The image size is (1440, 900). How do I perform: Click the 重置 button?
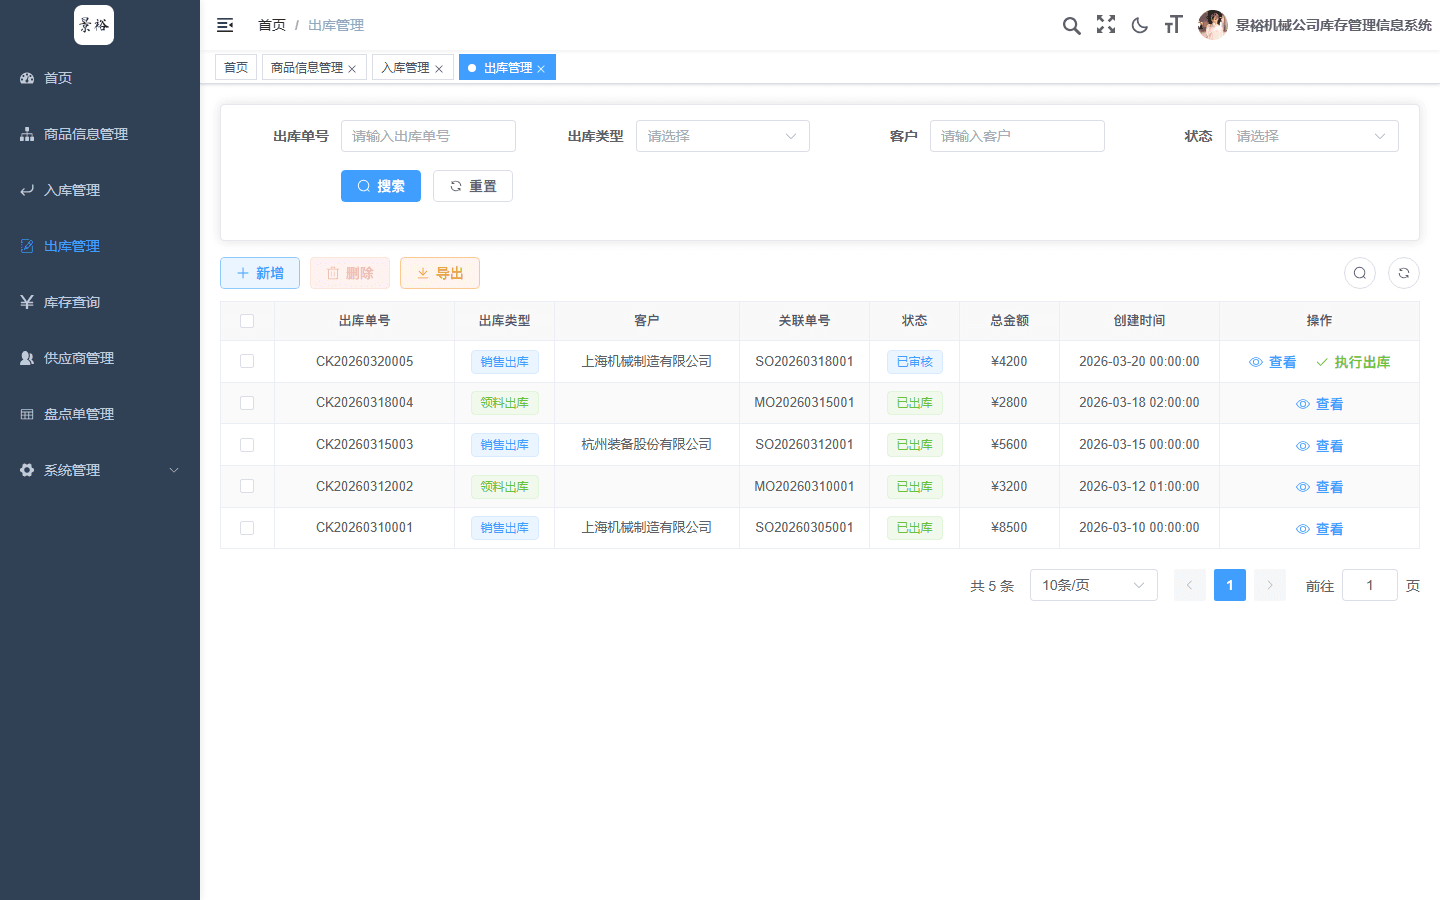point(473,186)
